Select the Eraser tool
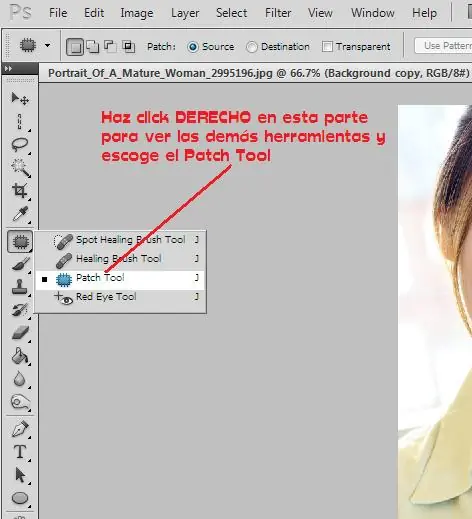 coord(20,333)
